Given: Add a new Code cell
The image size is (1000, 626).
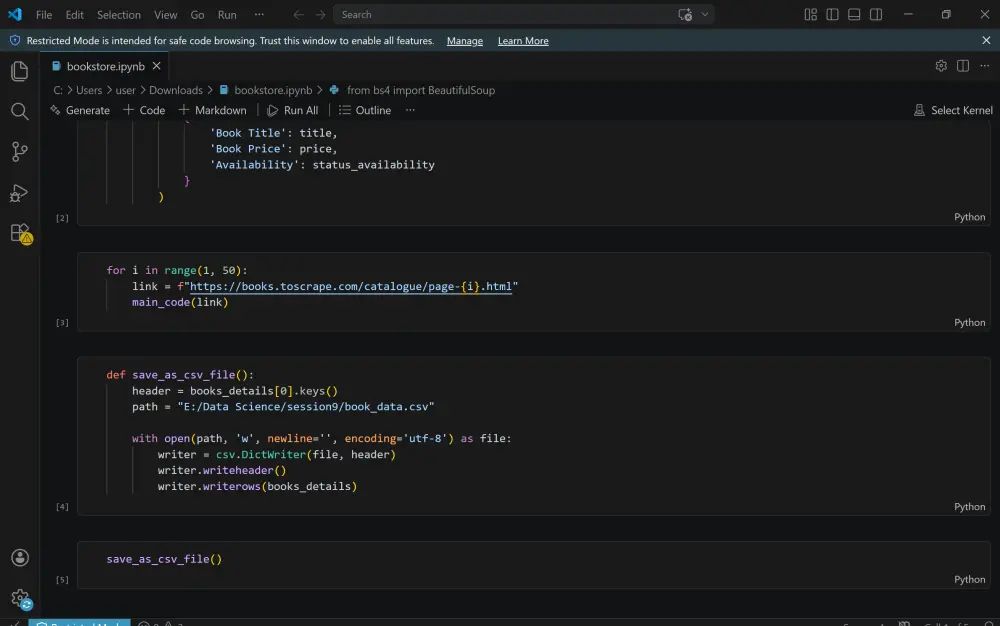Looking at the screenshot, I should [144, 110].
